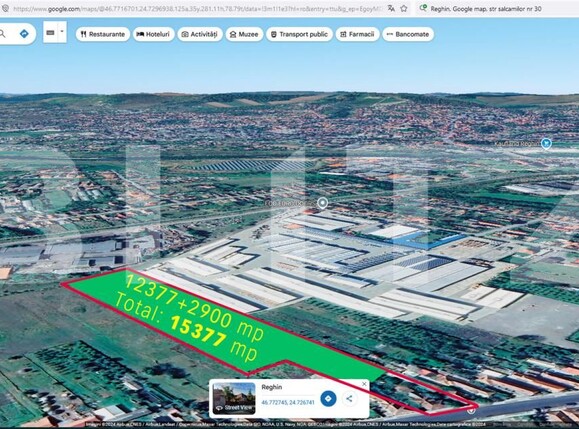579x429 pixels.
Task: Show Activități on the map
Action: coord(199,34)
